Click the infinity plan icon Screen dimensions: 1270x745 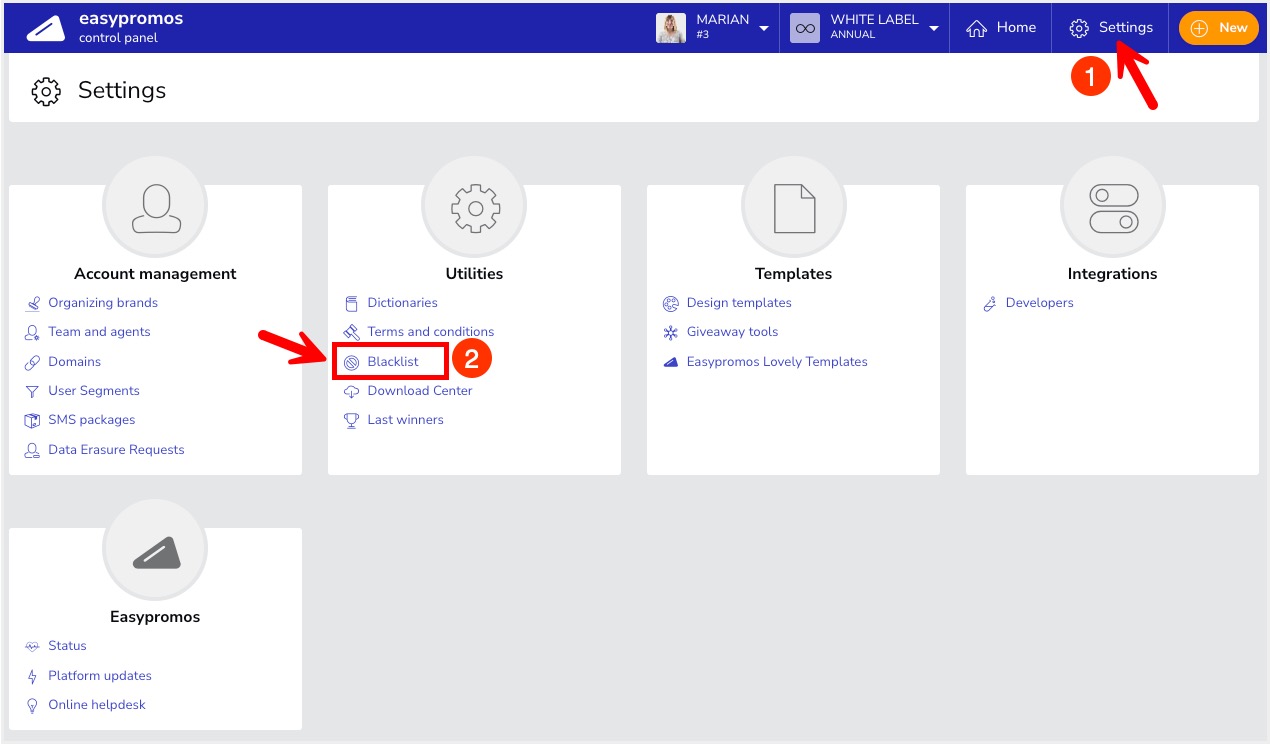tap(805, 28)
